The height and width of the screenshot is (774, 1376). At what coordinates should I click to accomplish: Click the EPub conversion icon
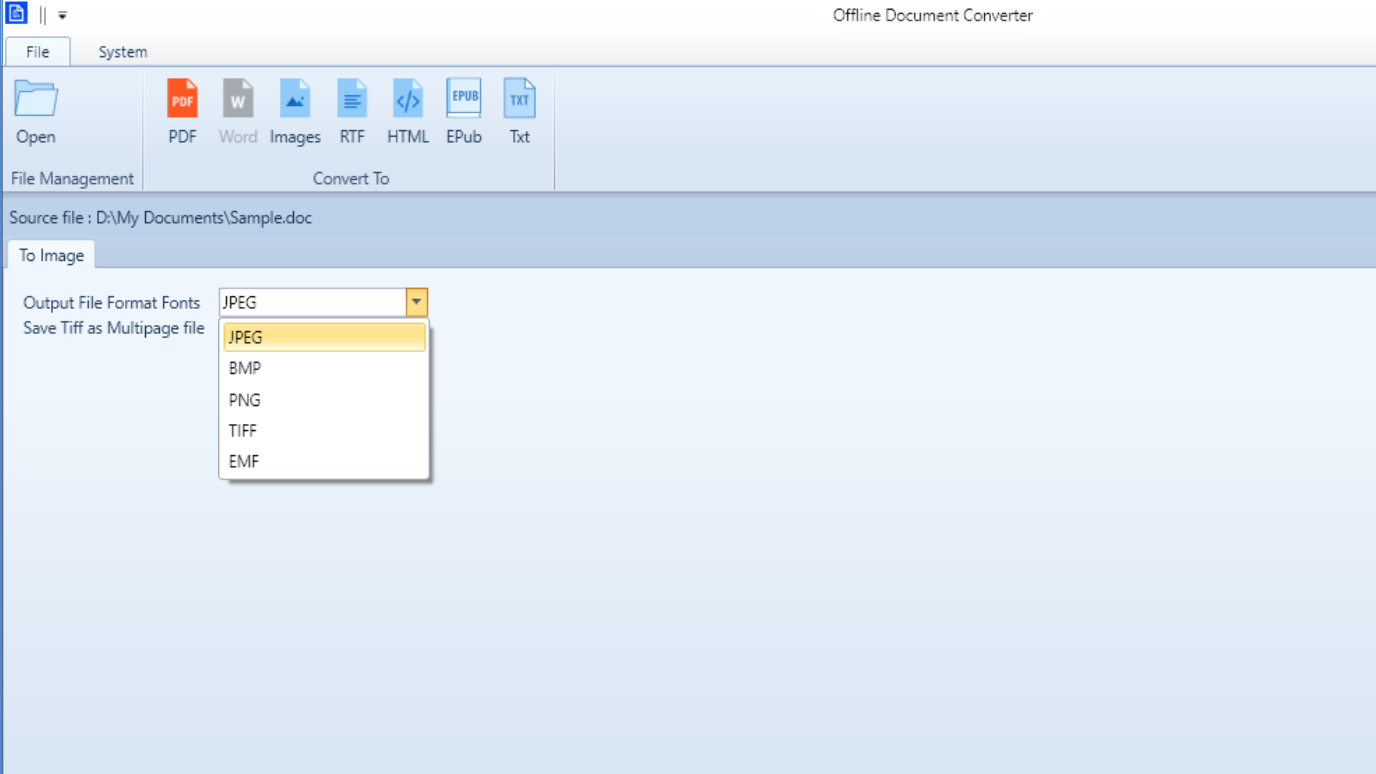(464, 110)
